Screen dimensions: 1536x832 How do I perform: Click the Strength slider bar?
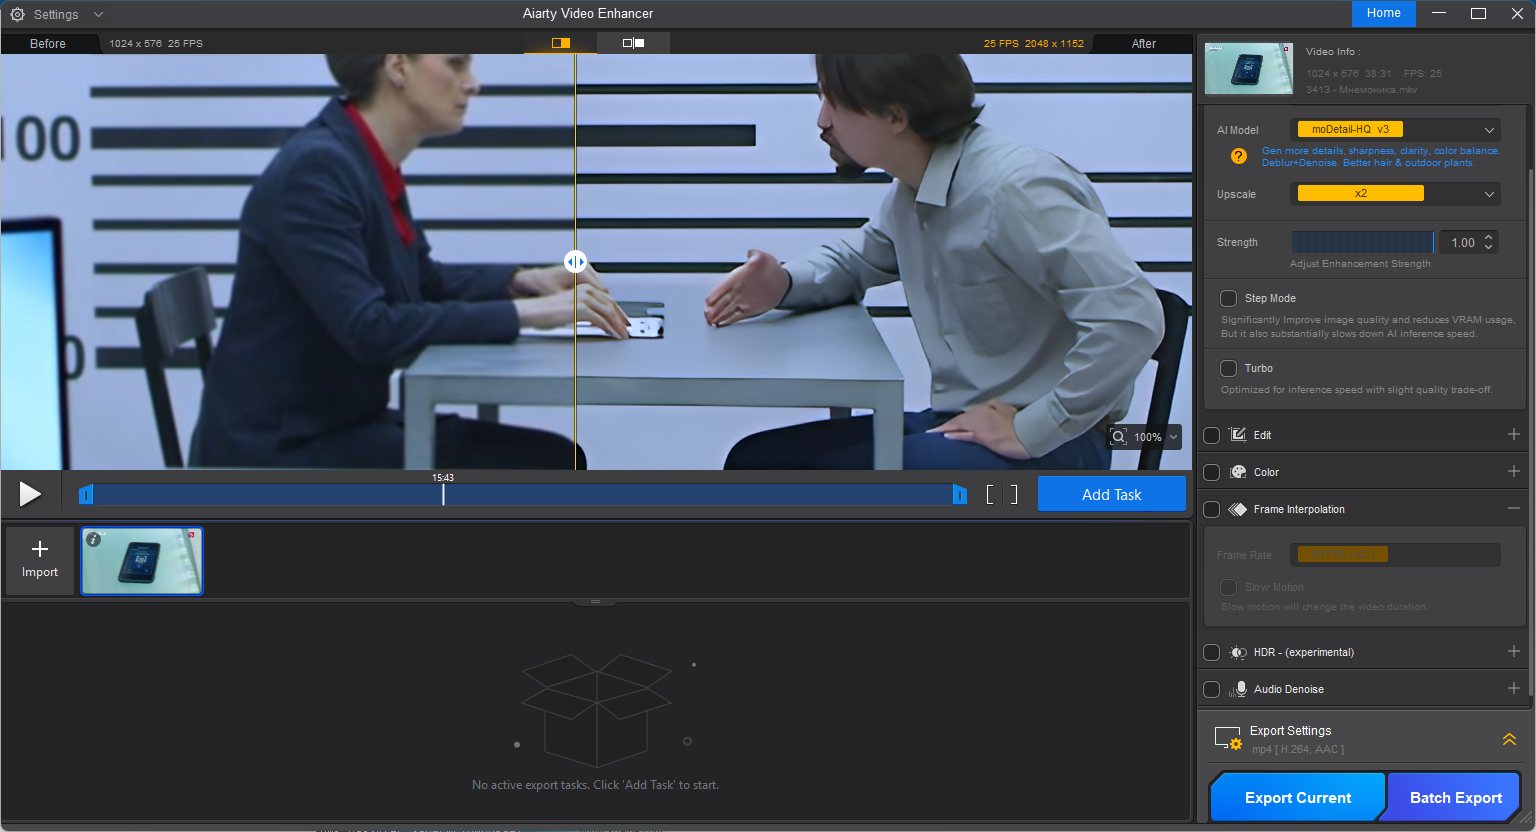(1362, 242)
